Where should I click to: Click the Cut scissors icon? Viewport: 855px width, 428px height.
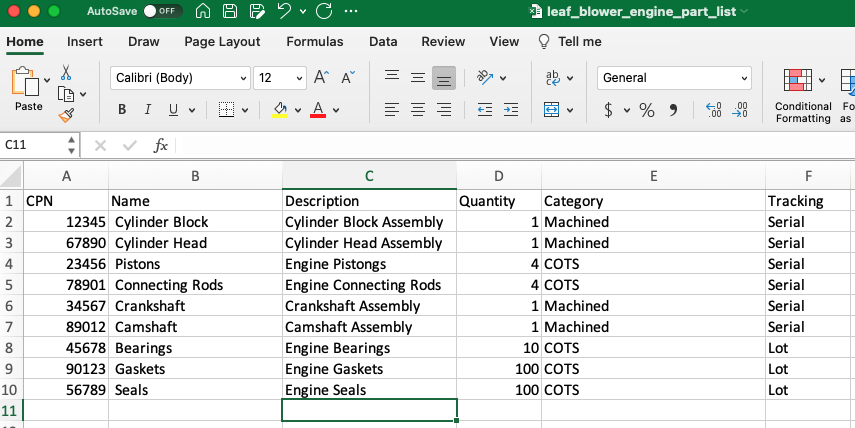click(66, 73)
